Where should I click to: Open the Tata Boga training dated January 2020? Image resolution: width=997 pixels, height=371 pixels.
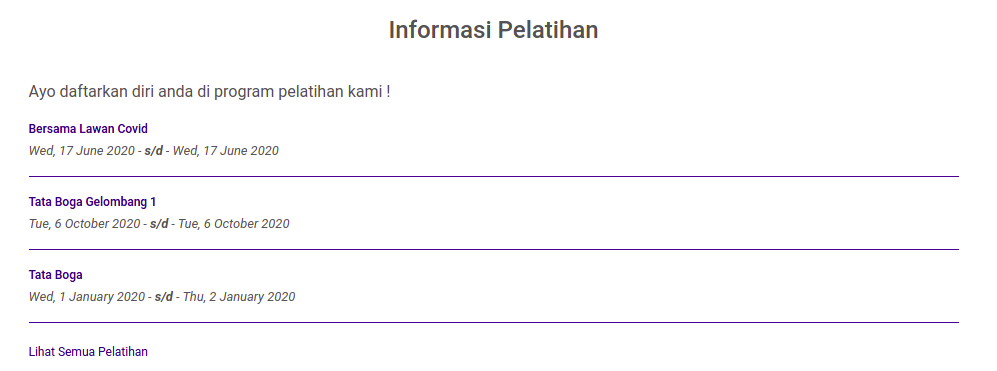click(x=55, y=275)
